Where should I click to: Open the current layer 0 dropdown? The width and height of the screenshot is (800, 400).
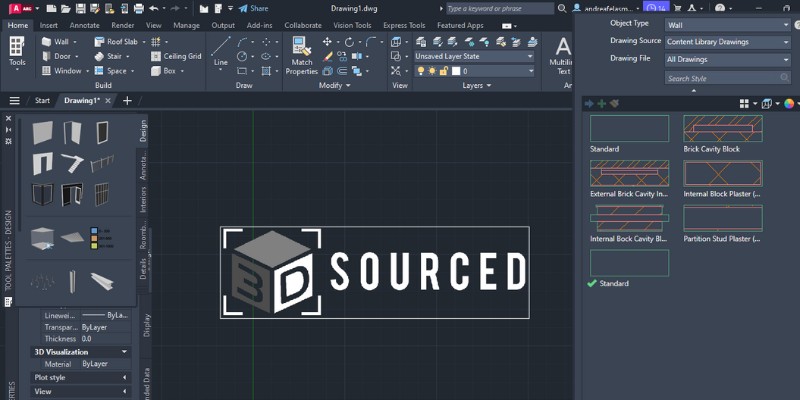(x=474, y=71)
